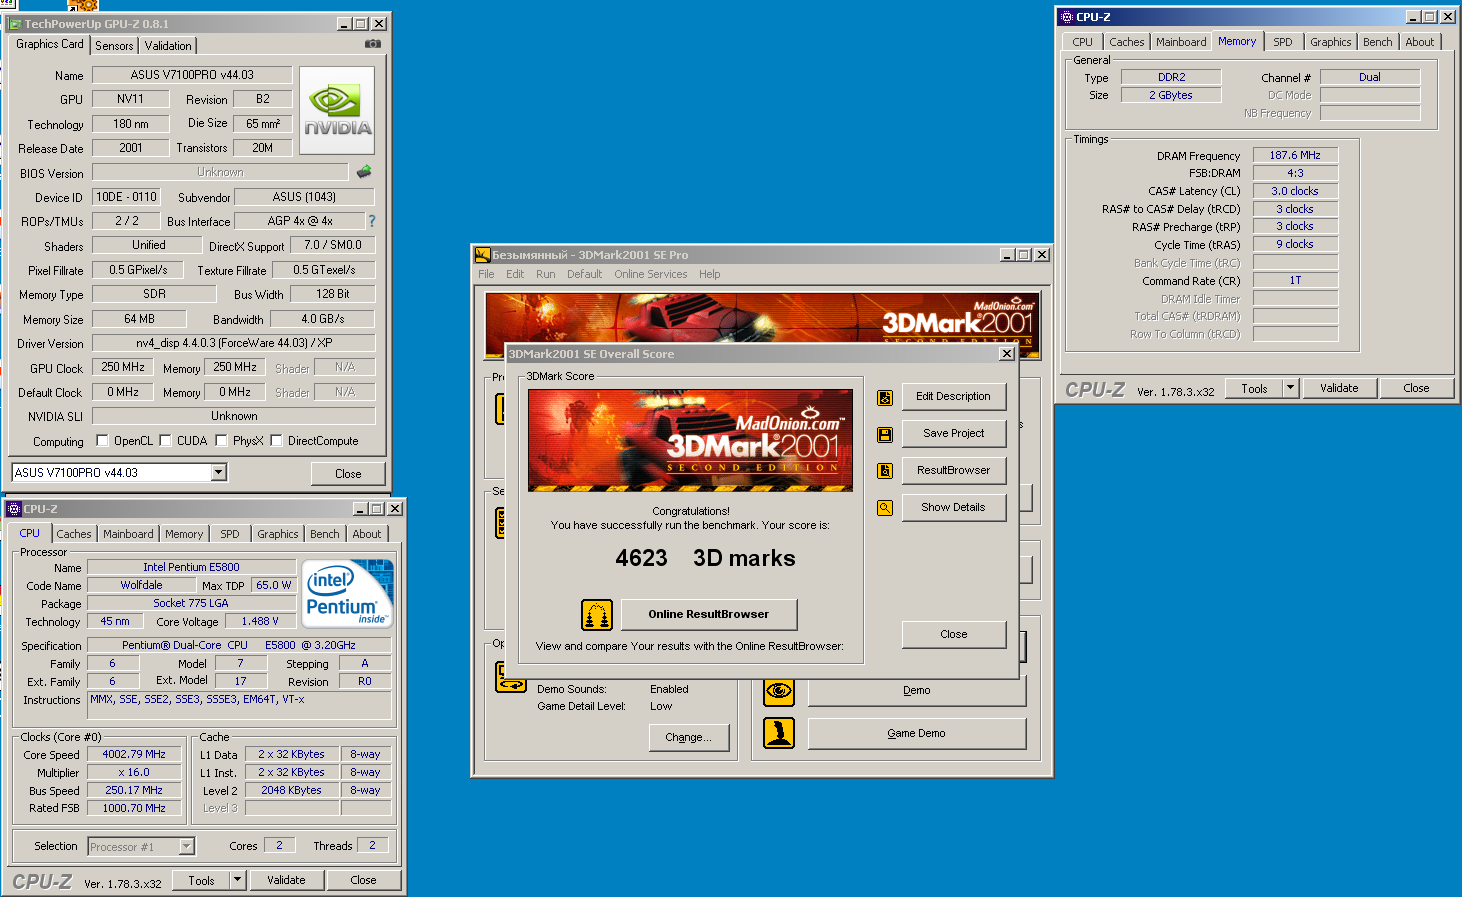Viewport: 1462px width, 897px height.
Task: Click the left CPU-Z title bar icon
Action: pos(14,509)
